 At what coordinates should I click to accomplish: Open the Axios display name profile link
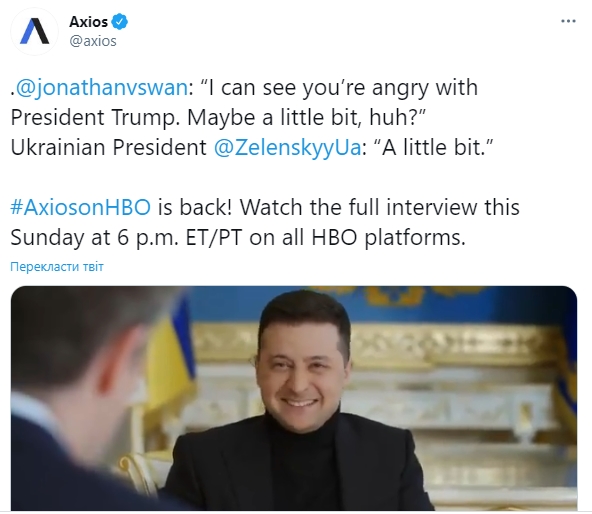click(89, 22)
